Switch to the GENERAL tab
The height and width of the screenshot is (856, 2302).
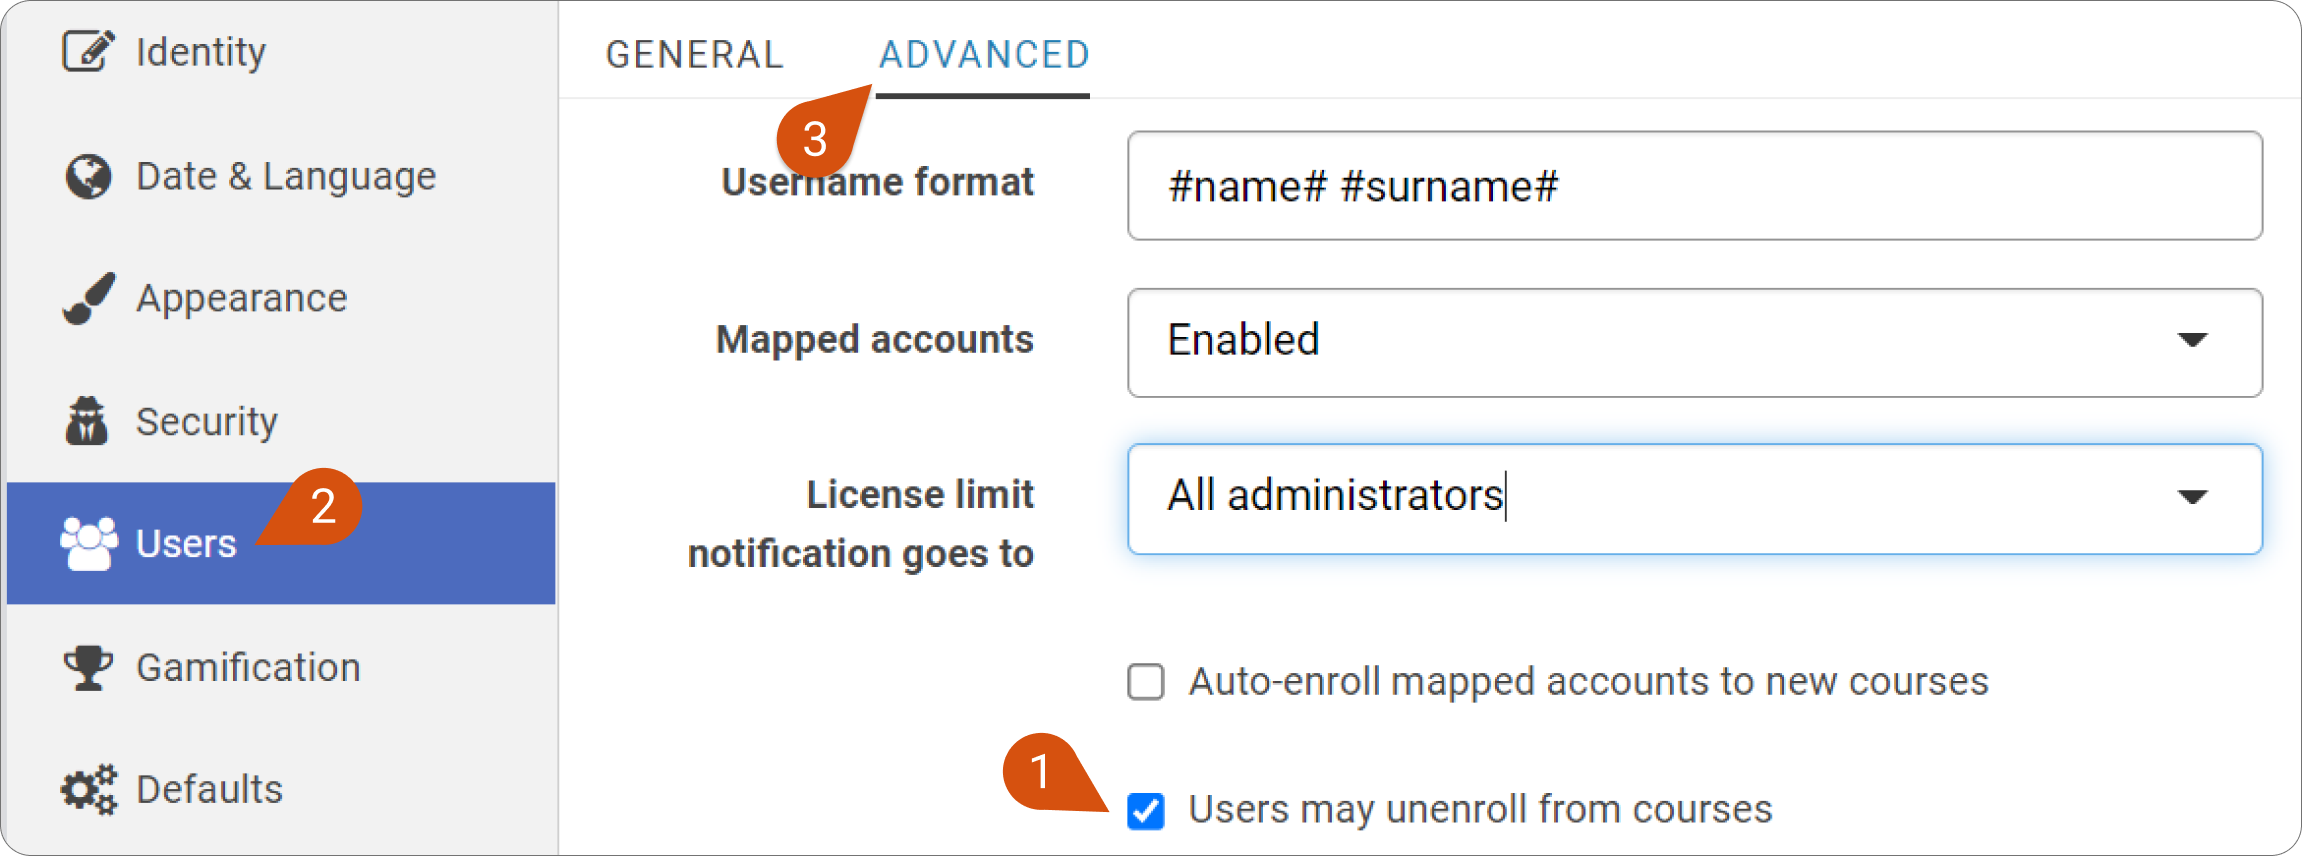[x=695, y=54]
